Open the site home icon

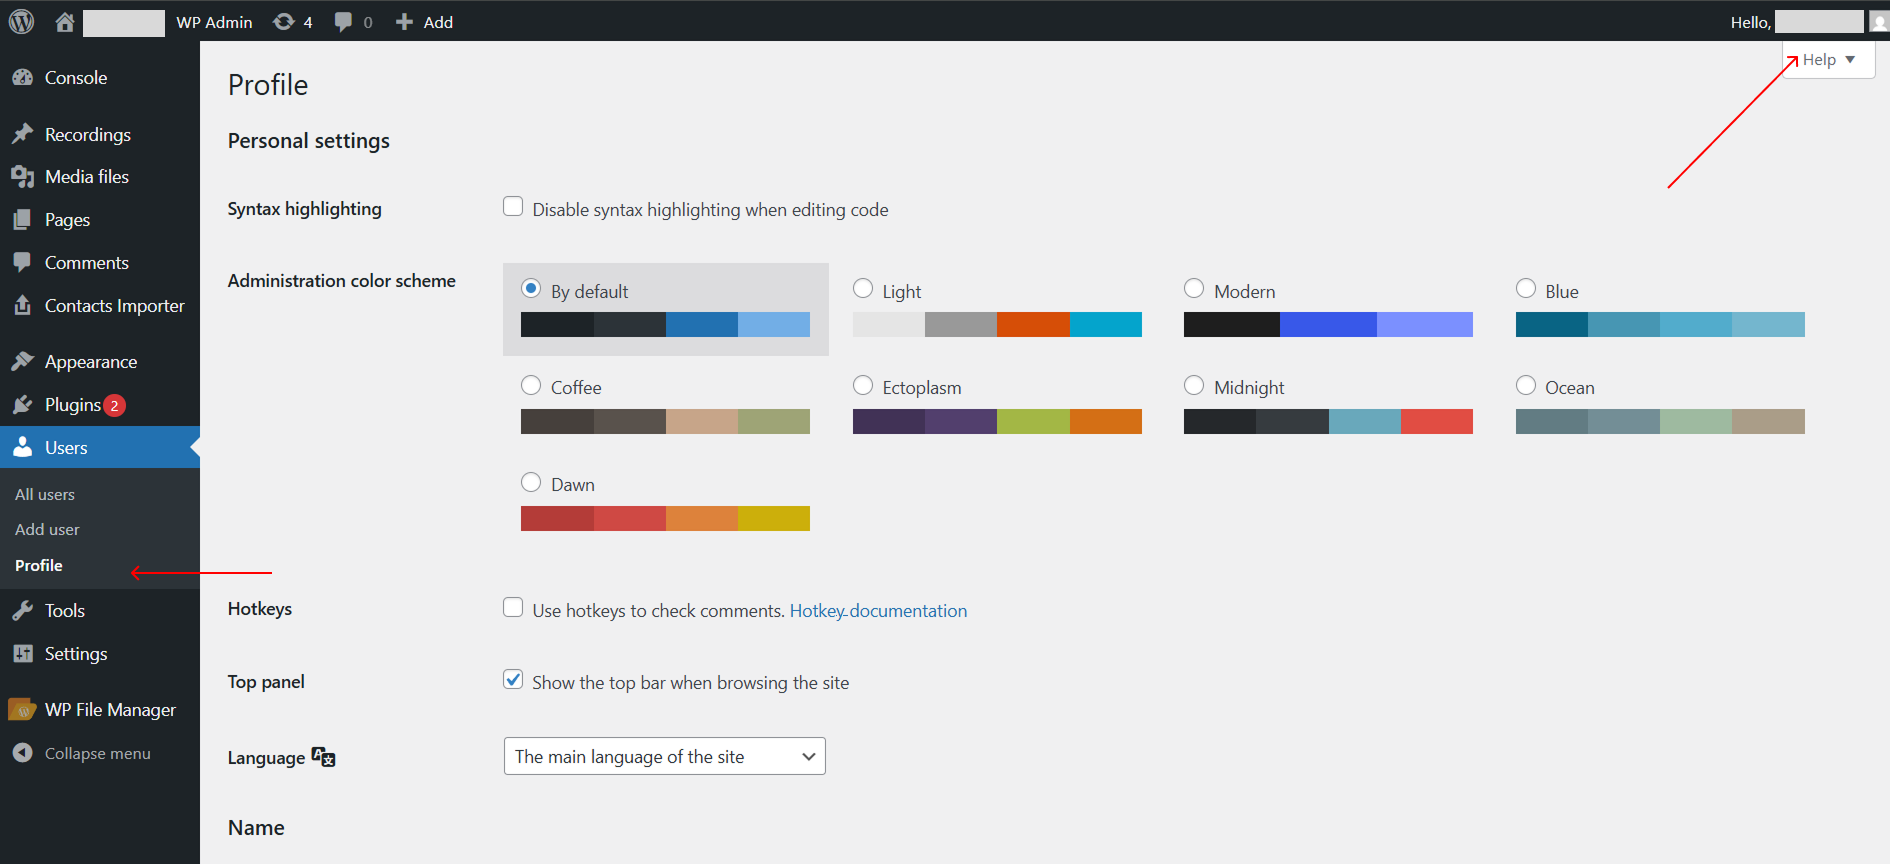click(65, 22)
